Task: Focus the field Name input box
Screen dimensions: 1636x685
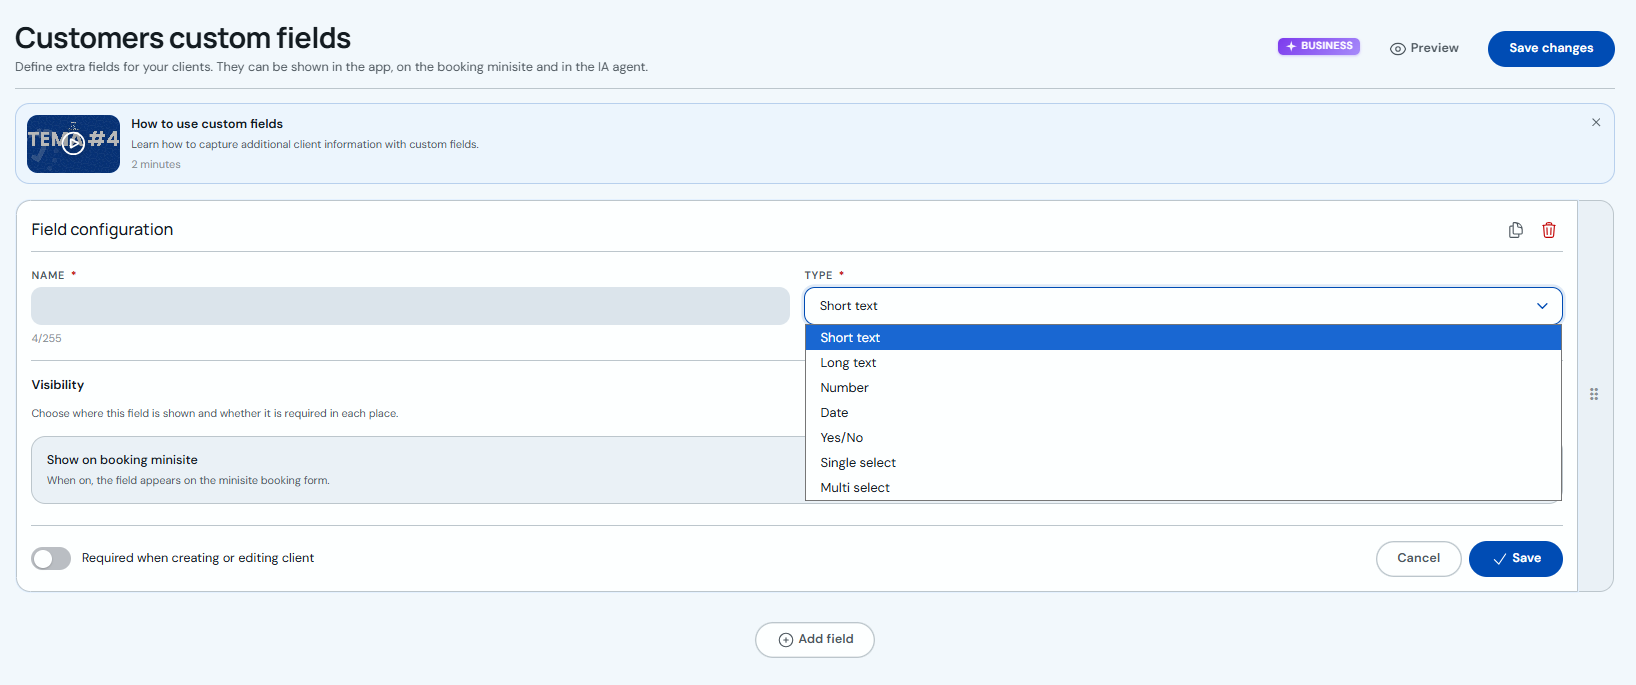Action: click(x=410, y=306)
